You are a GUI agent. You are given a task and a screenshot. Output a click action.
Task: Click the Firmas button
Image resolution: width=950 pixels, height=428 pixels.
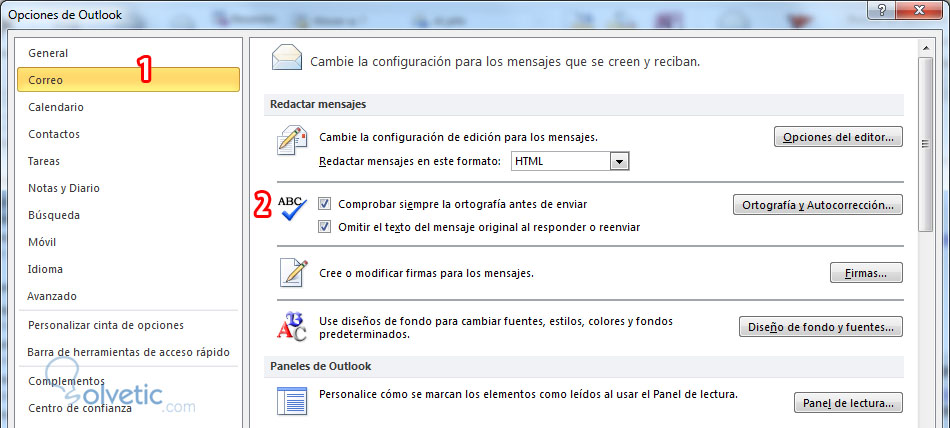pyautogui.click(x=866, y=272)
